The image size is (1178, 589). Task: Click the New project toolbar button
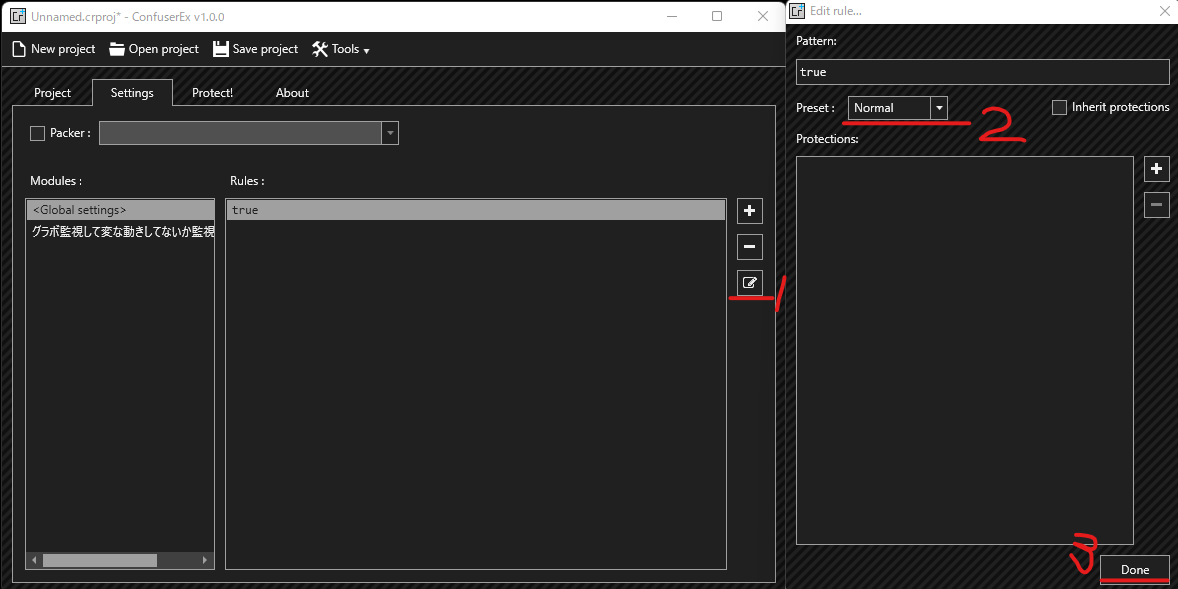point(53,49)
